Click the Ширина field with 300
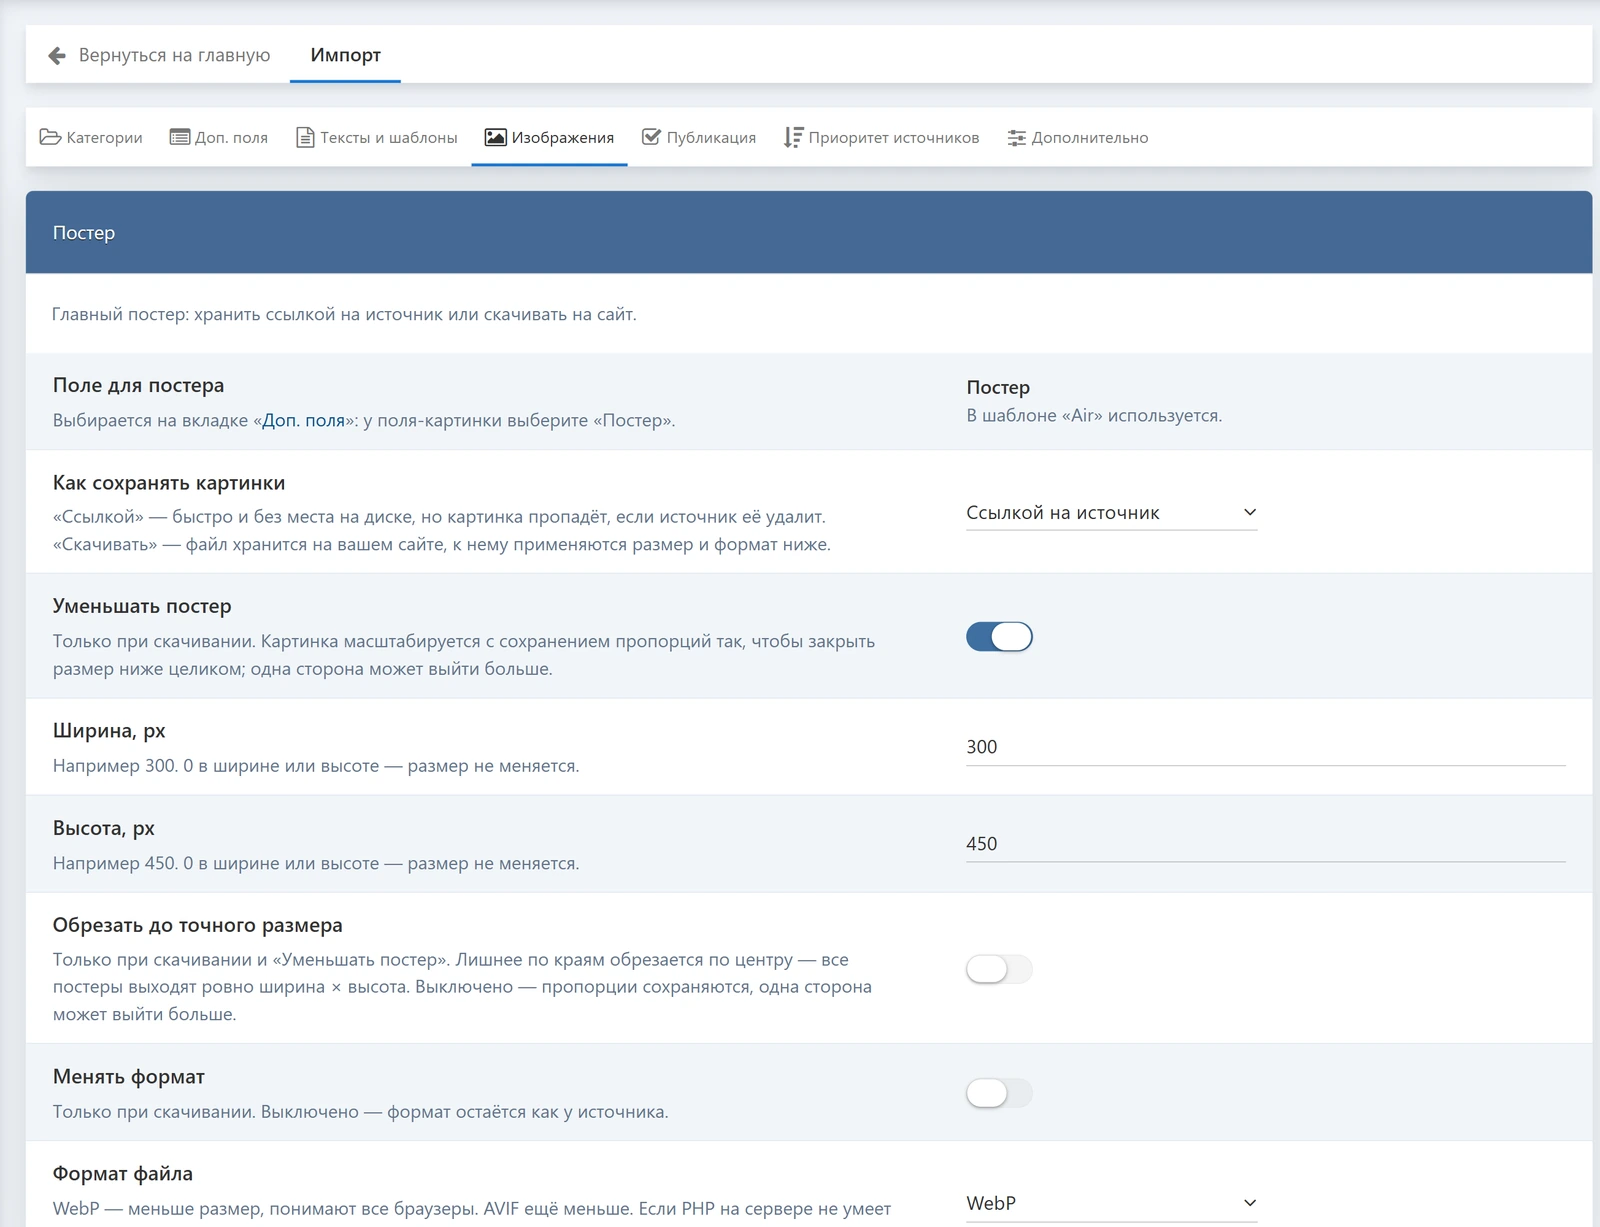 (x=1265, y=747)
